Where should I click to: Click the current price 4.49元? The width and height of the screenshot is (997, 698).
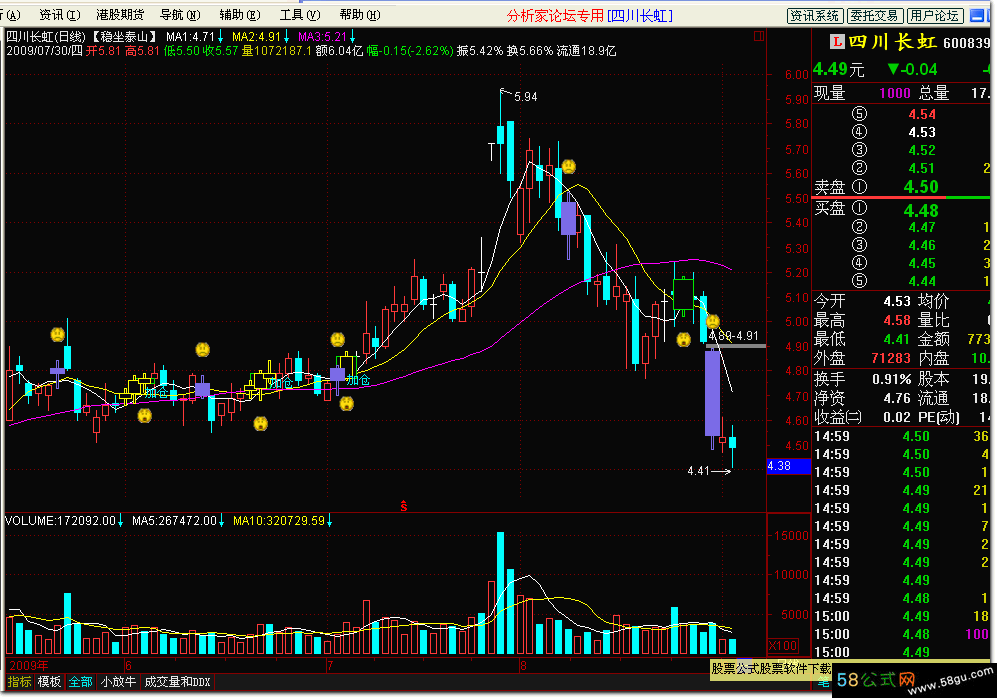[839, 69]
